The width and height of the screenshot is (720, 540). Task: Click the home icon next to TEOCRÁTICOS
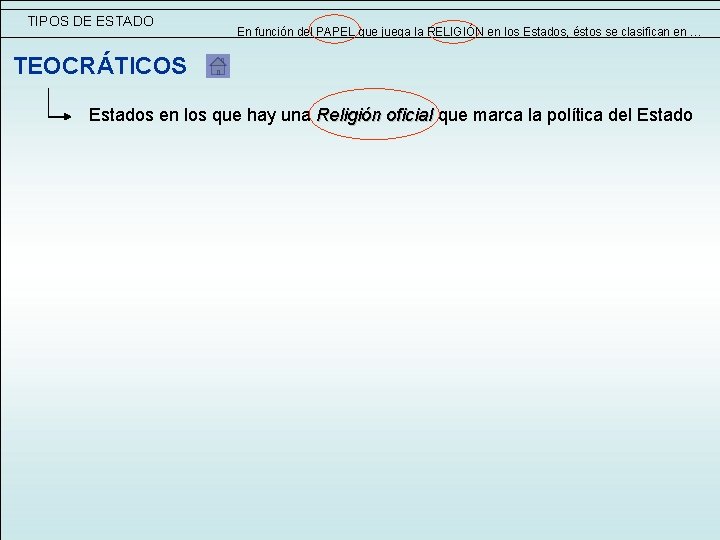click(218, 66)
